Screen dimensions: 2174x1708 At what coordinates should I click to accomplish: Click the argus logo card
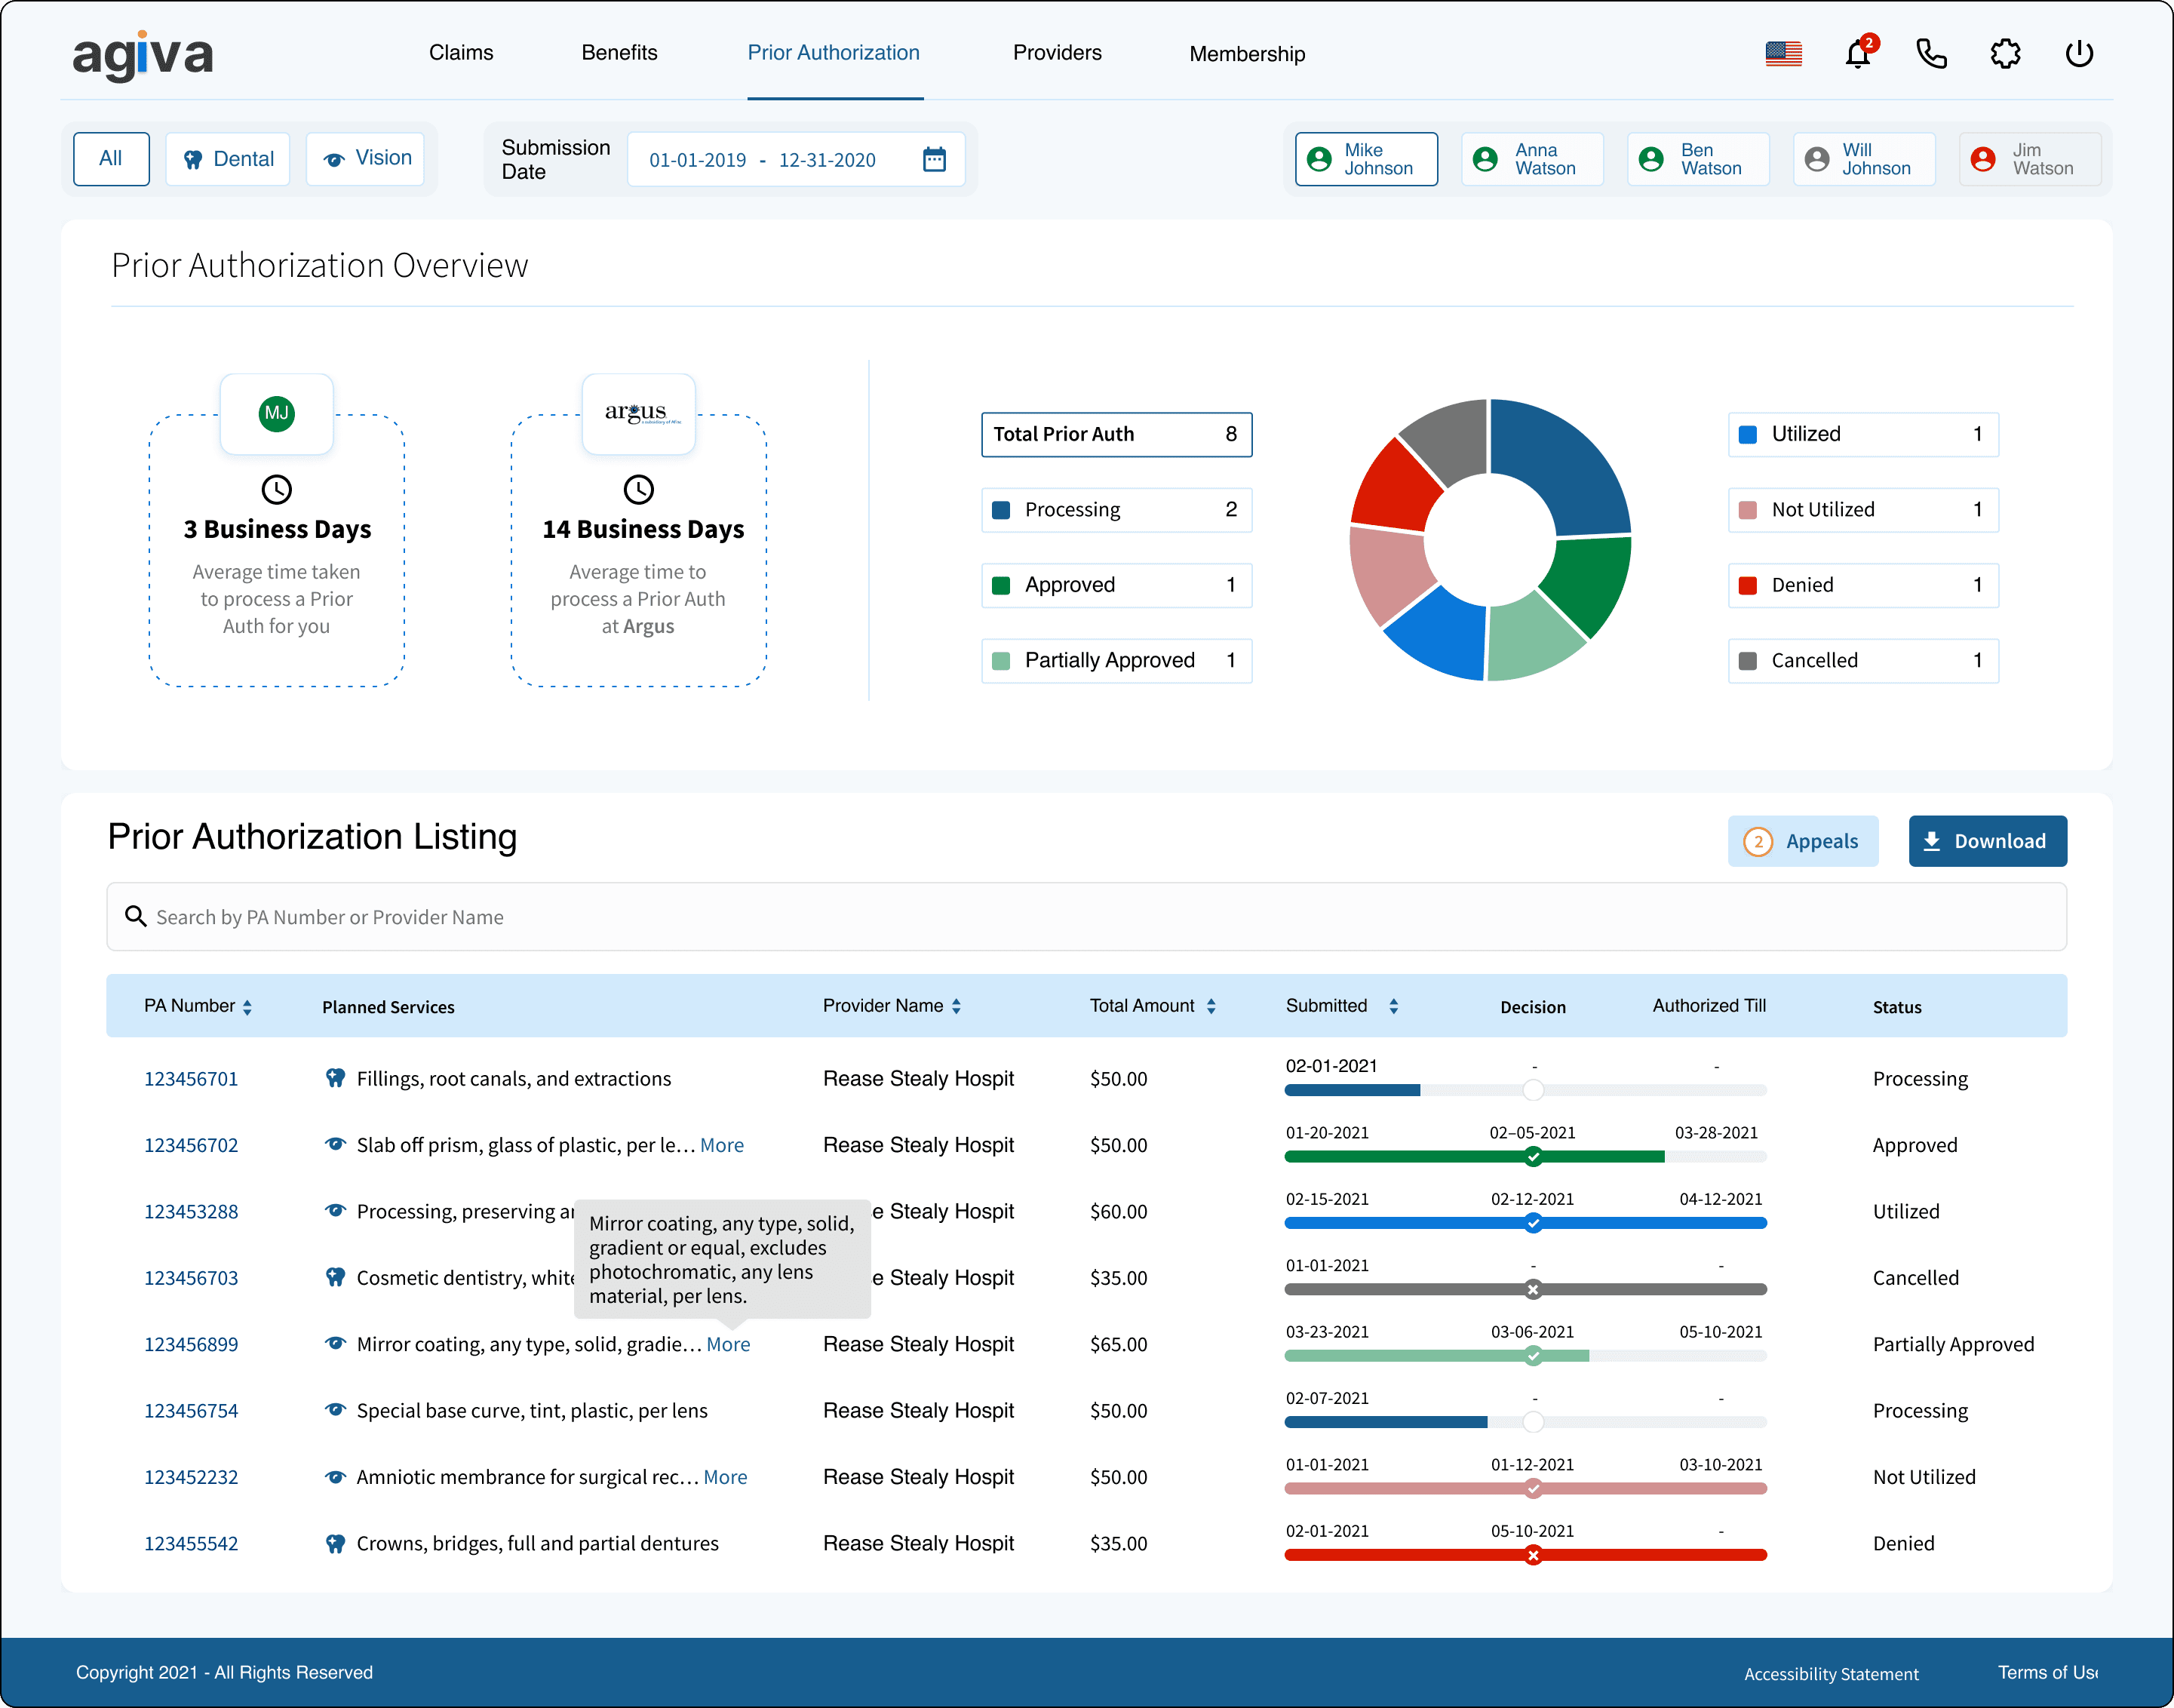tap(638, 413)
